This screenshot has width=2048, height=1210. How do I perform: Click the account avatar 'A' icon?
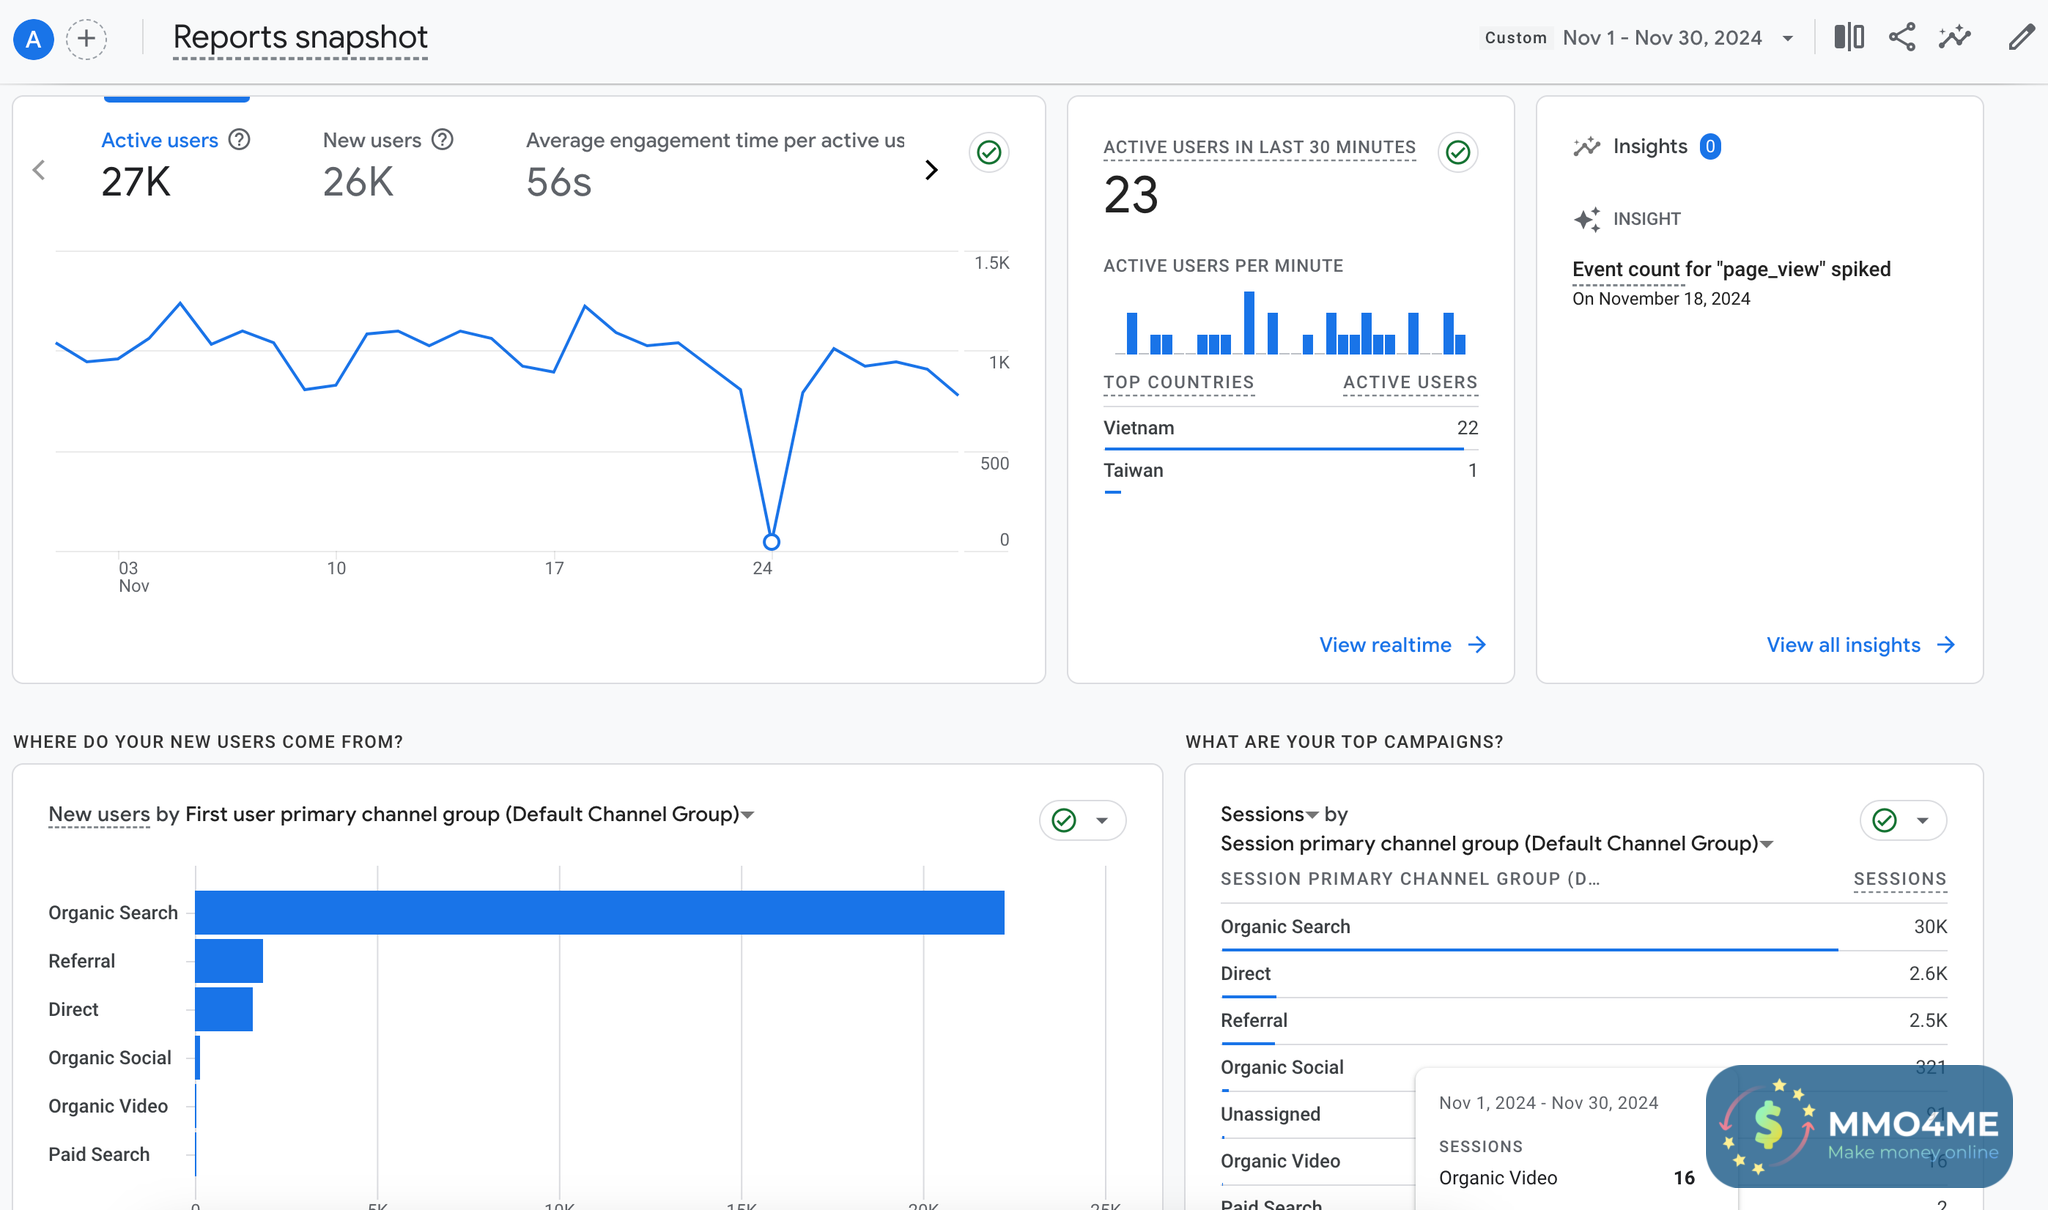point(33,39)
